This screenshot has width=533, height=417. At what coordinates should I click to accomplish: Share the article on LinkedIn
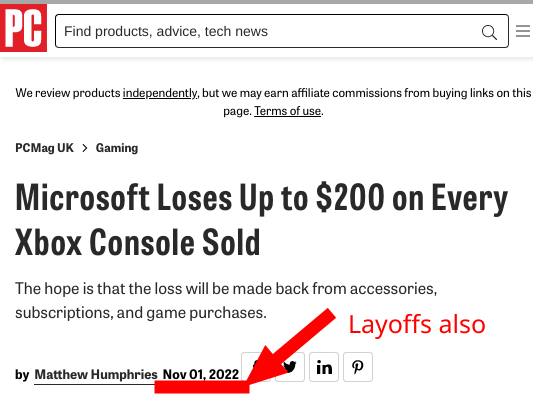(324, 367)
